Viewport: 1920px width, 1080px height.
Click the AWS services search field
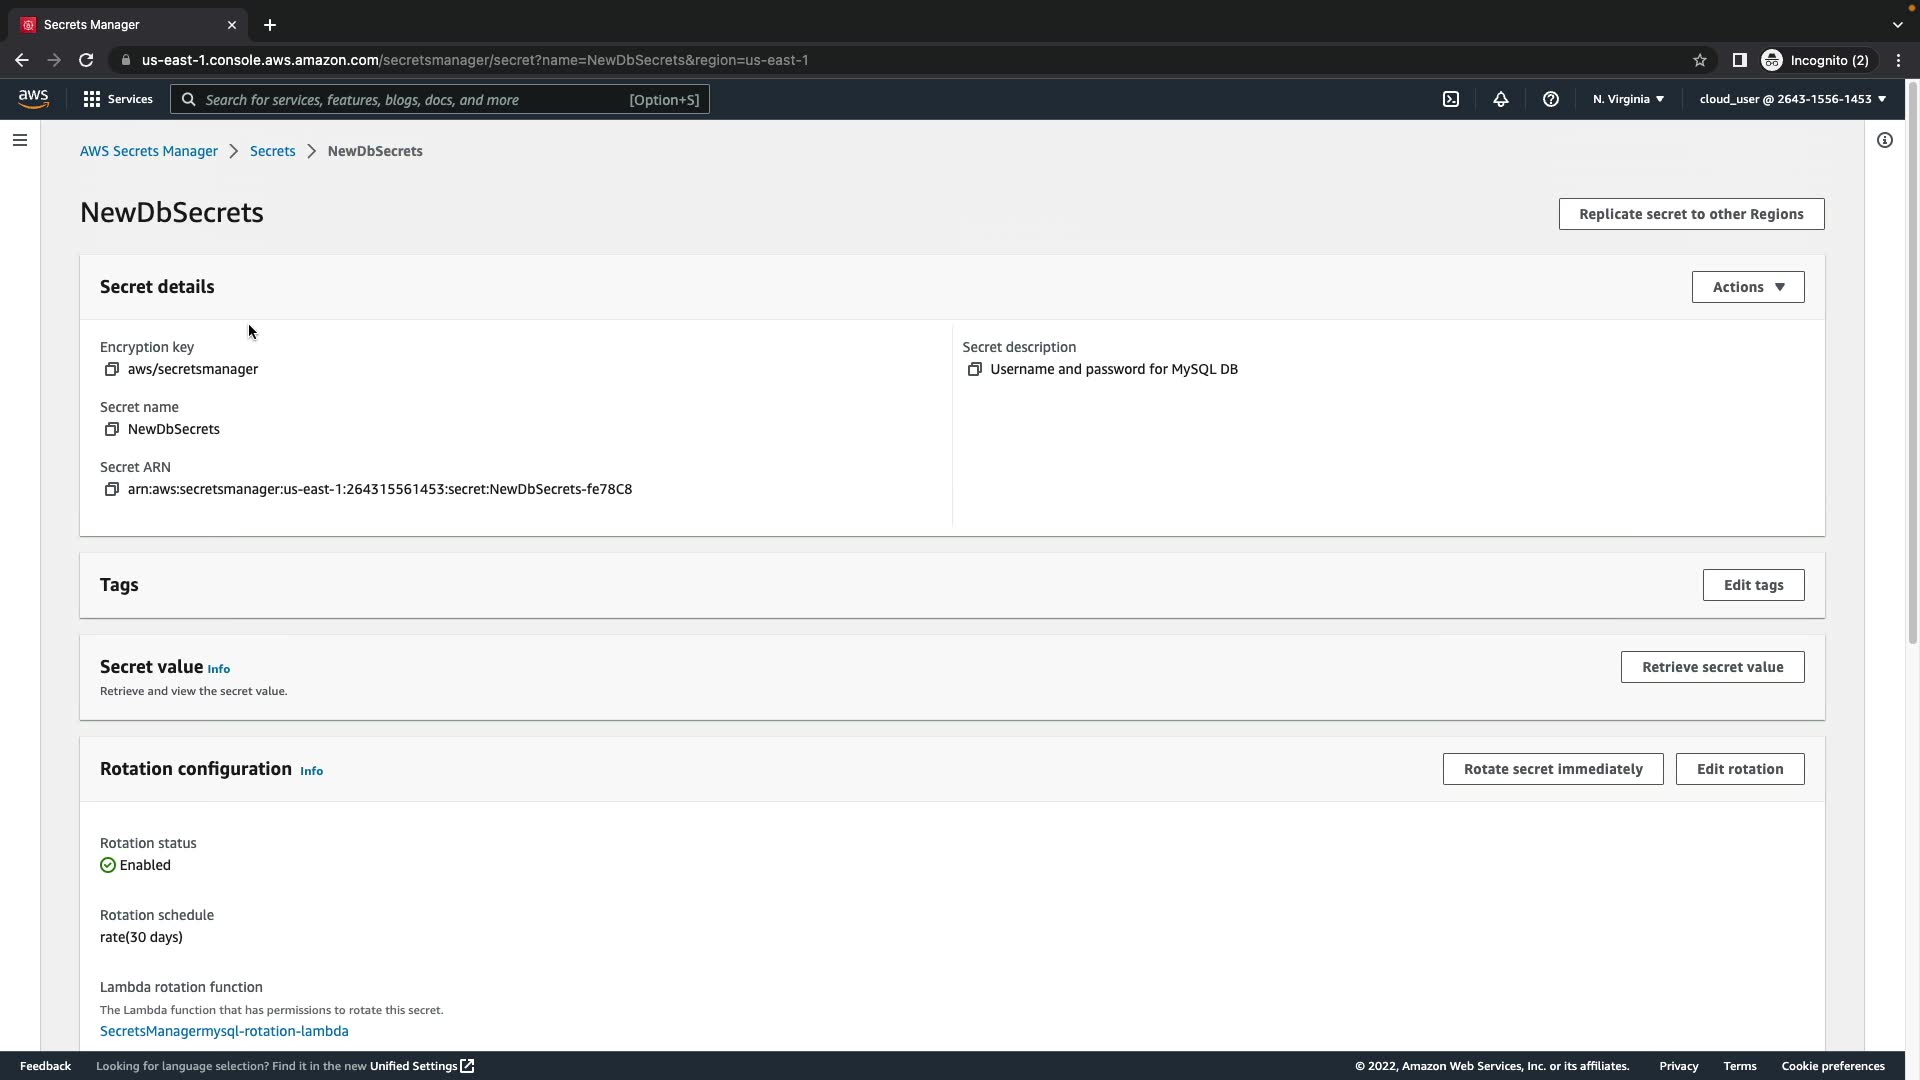(415, 100)
